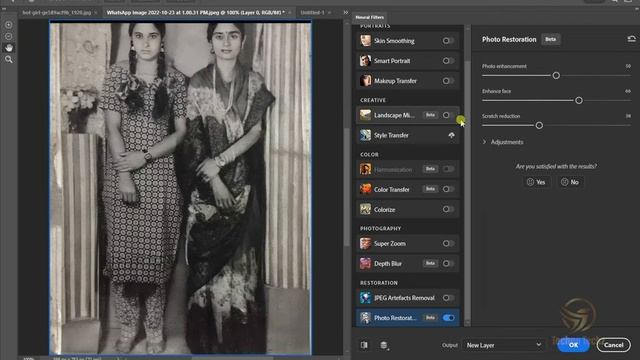Enable the Smart Portrait toggle
Screen dimensions: 640x360
click(448, 60)
